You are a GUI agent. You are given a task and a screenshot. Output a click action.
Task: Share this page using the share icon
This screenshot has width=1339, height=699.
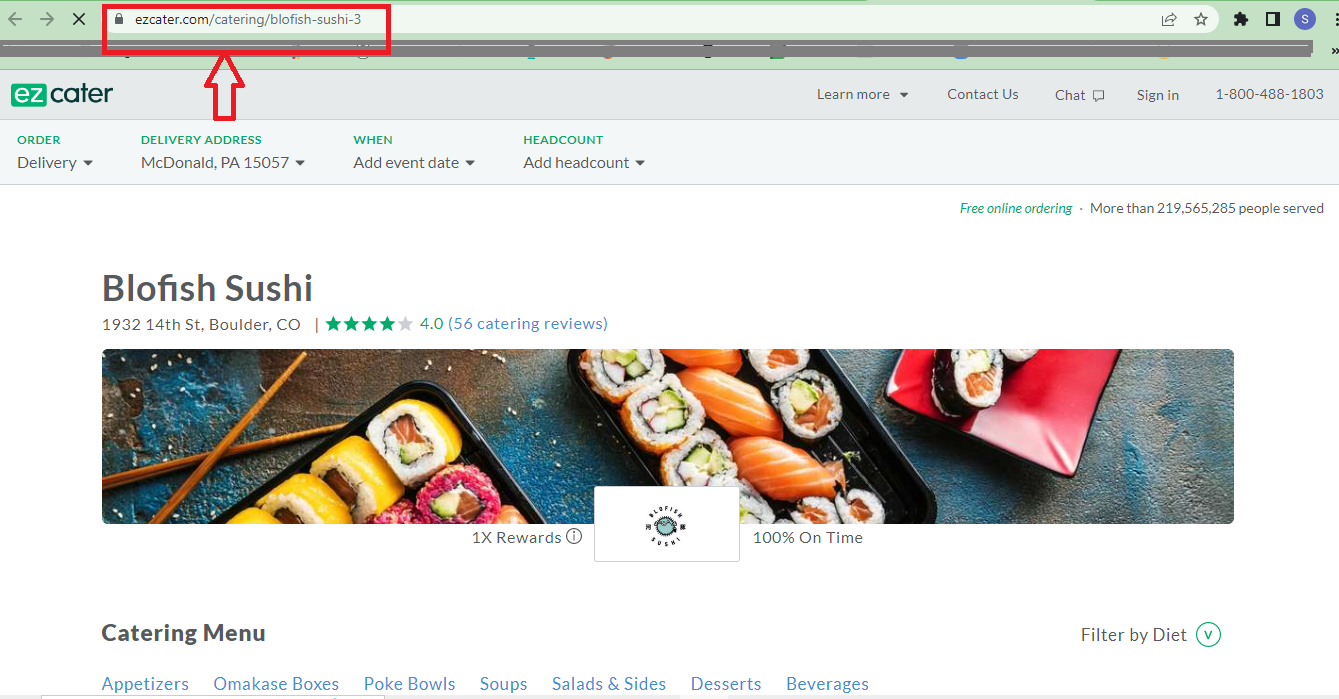1169,19
